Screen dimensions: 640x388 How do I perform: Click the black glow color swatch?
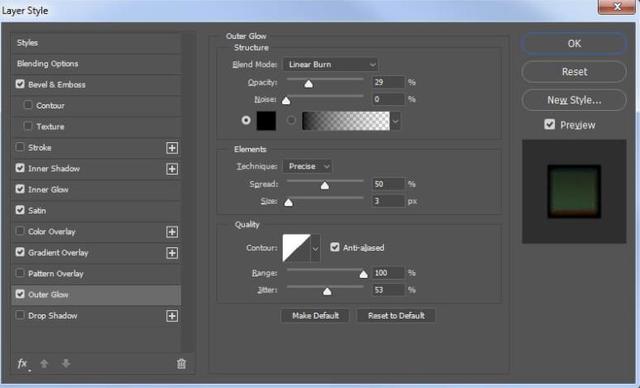point(266,121)
